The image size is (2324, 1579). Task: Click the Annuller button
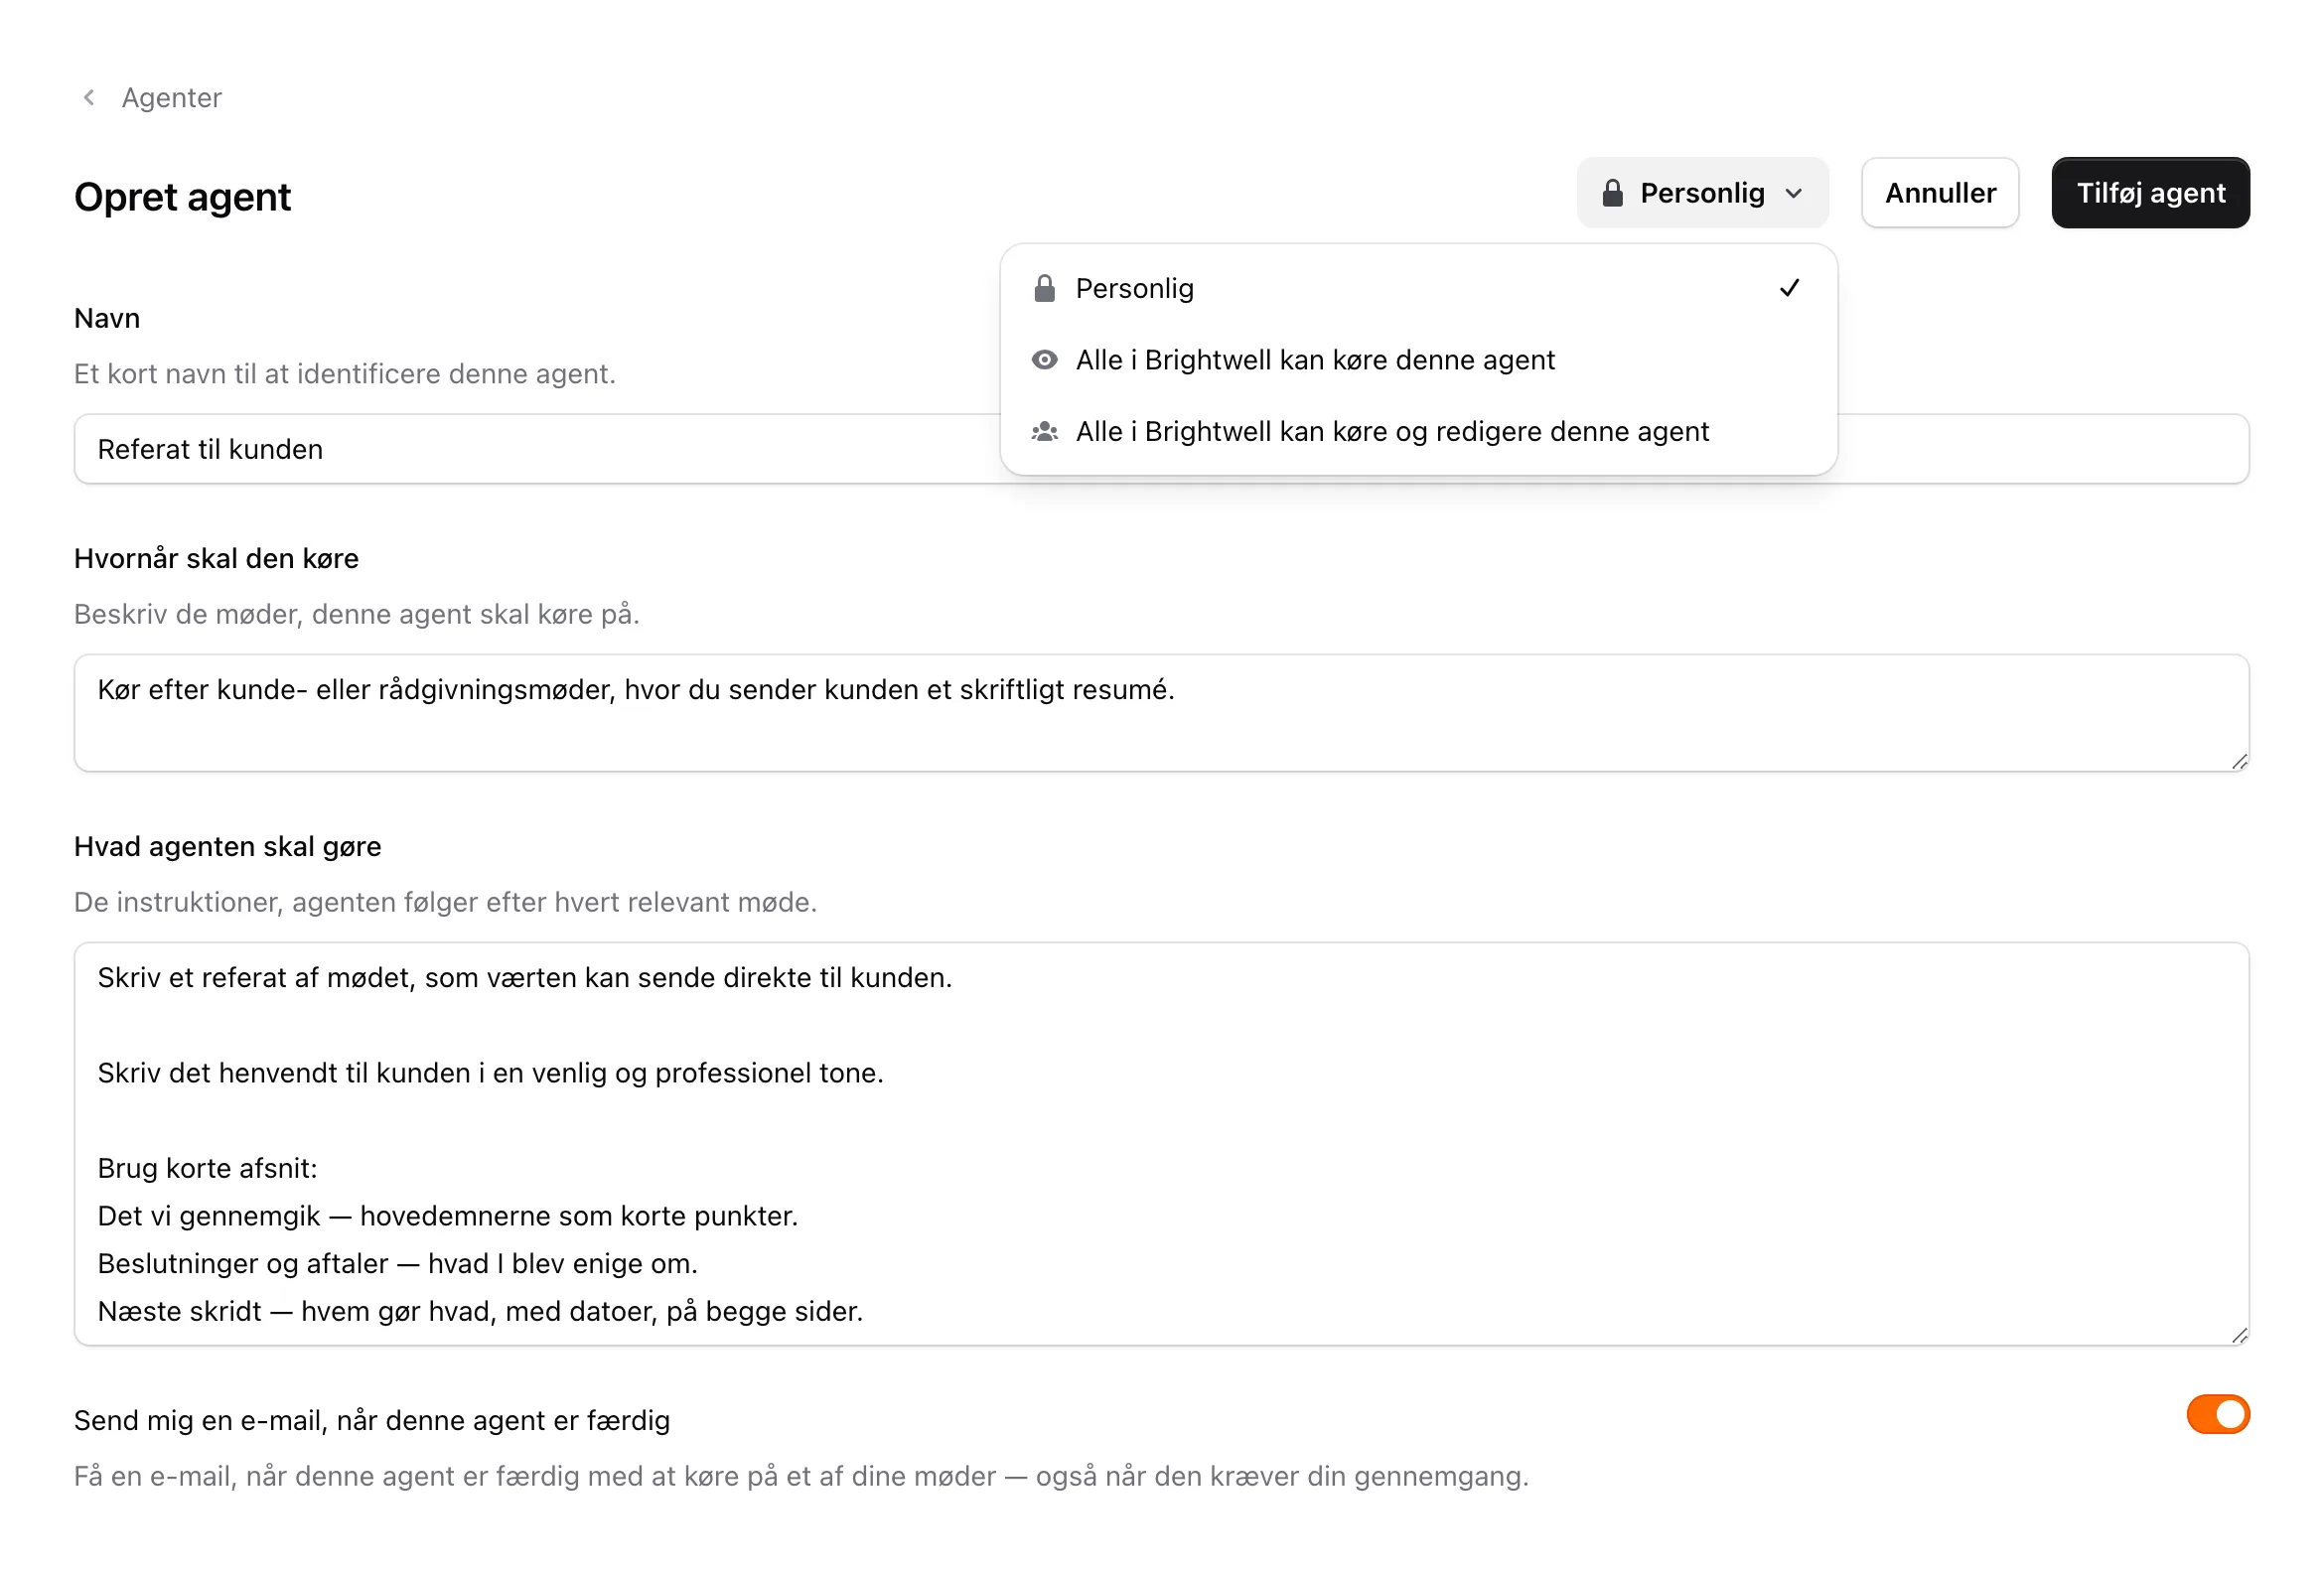tap(1940, 193)
